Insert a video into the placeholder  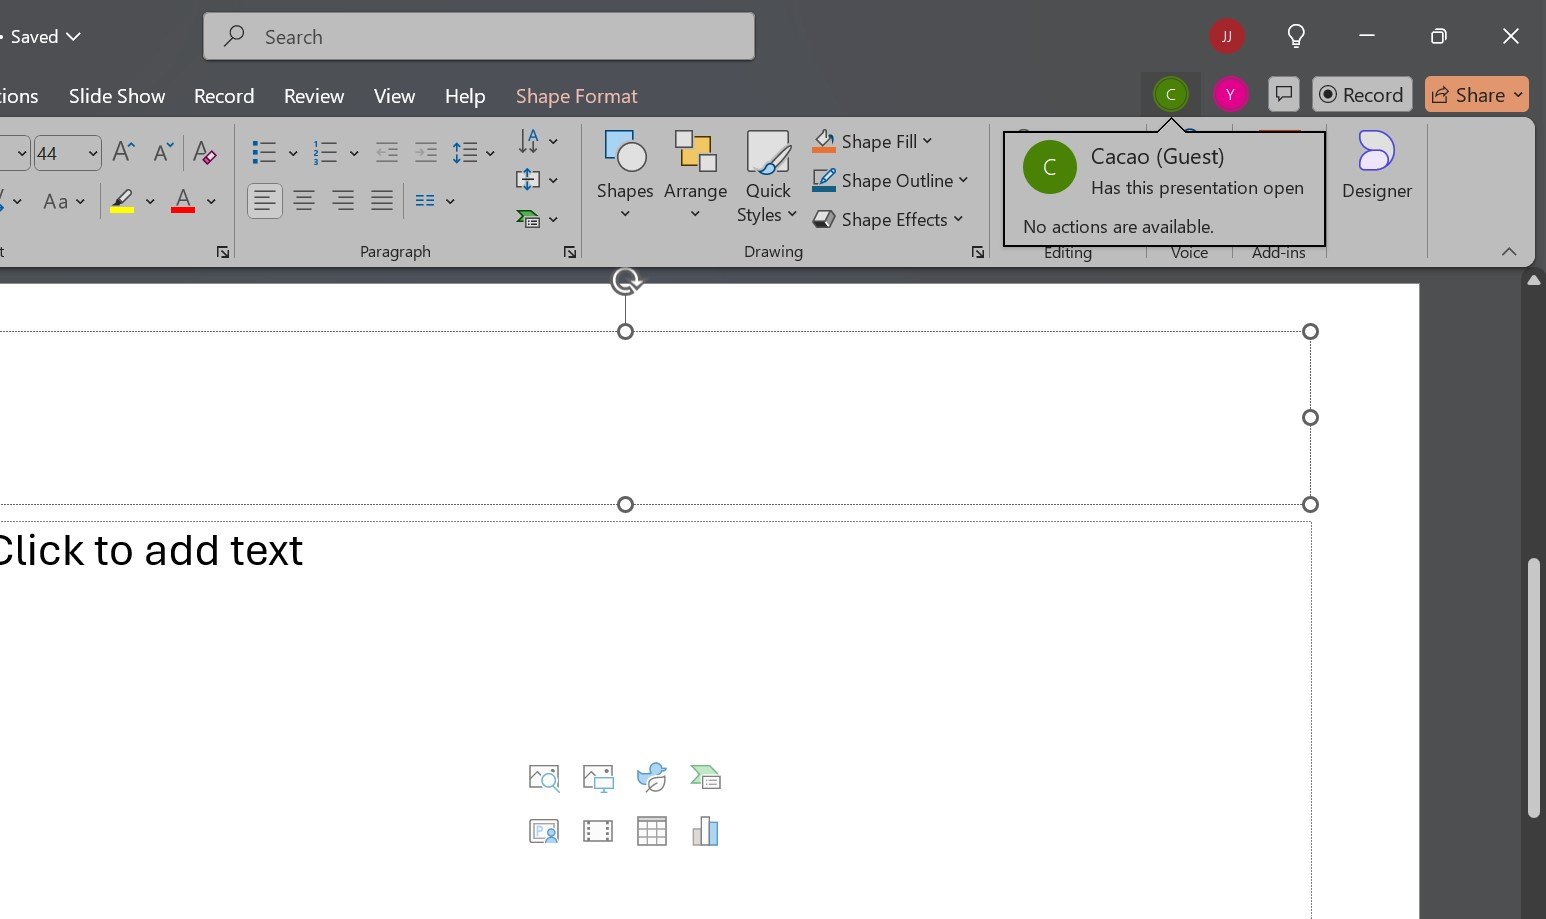click(598, 831)
